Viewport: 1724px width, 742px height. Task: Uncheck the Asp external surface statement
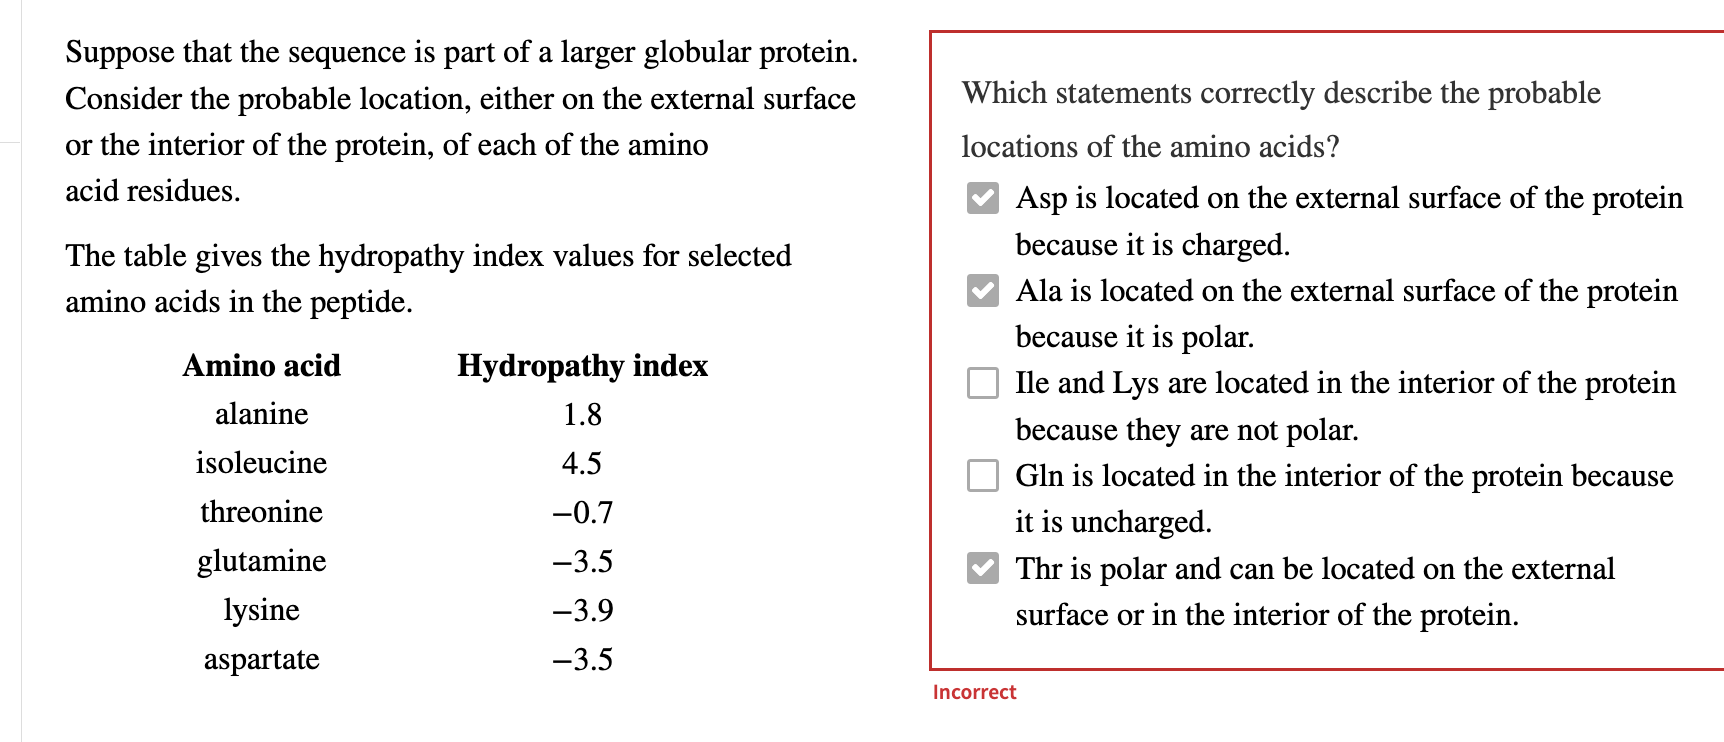(984, 199)
